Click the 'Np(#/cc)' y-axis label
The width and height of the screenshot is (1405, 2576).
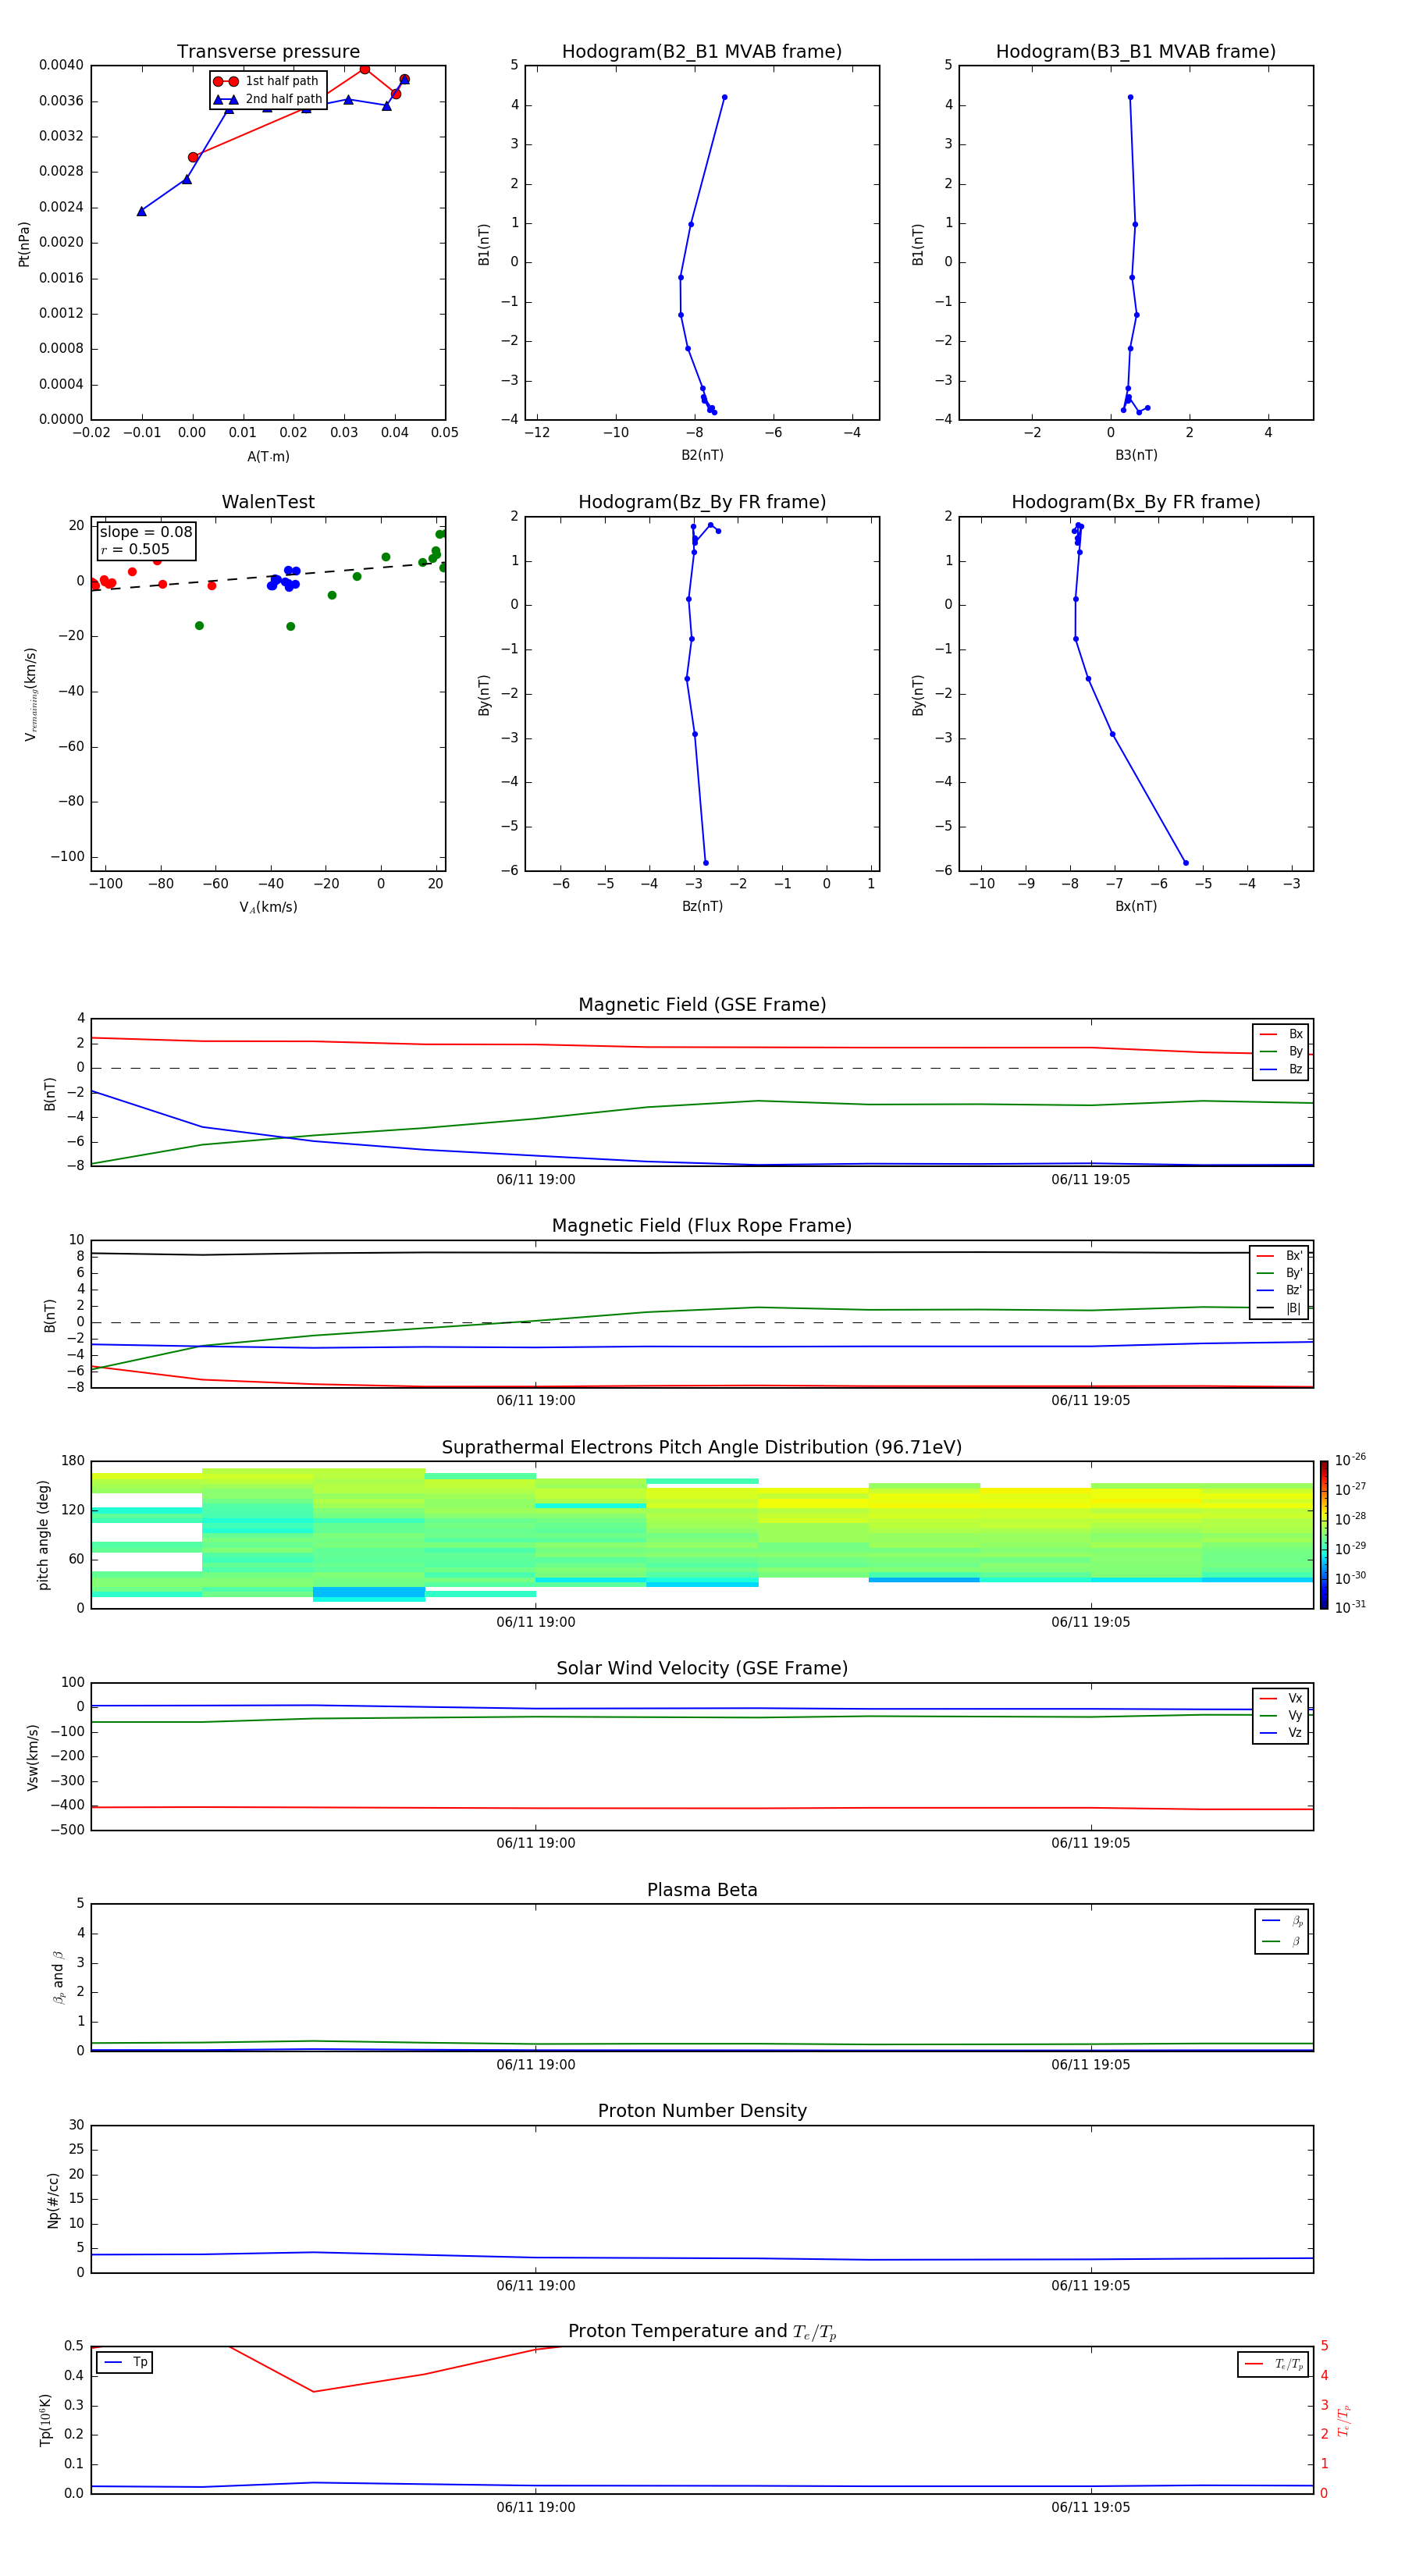coord(53,2200)
